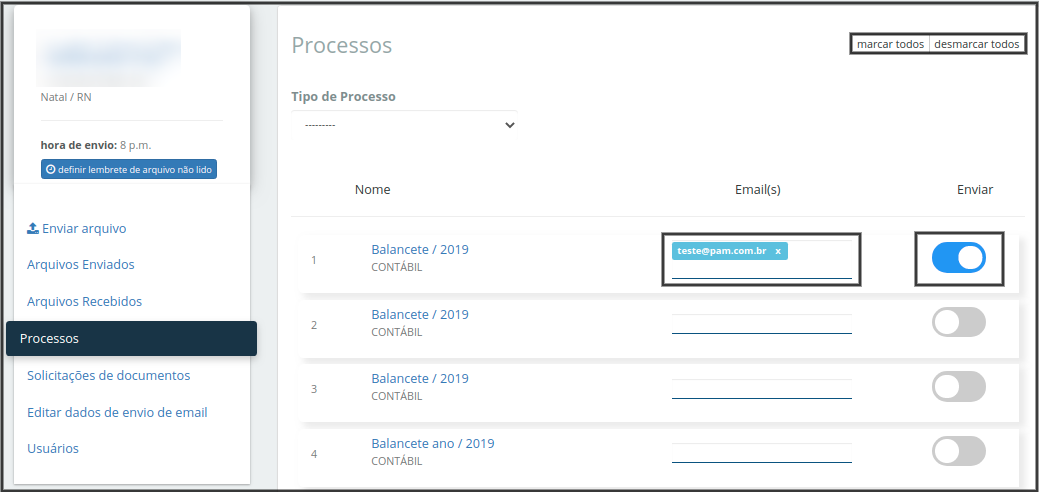Focus the email input field for row 3
This screenshot has width=1039, height=492.
(x=761, y=389)
